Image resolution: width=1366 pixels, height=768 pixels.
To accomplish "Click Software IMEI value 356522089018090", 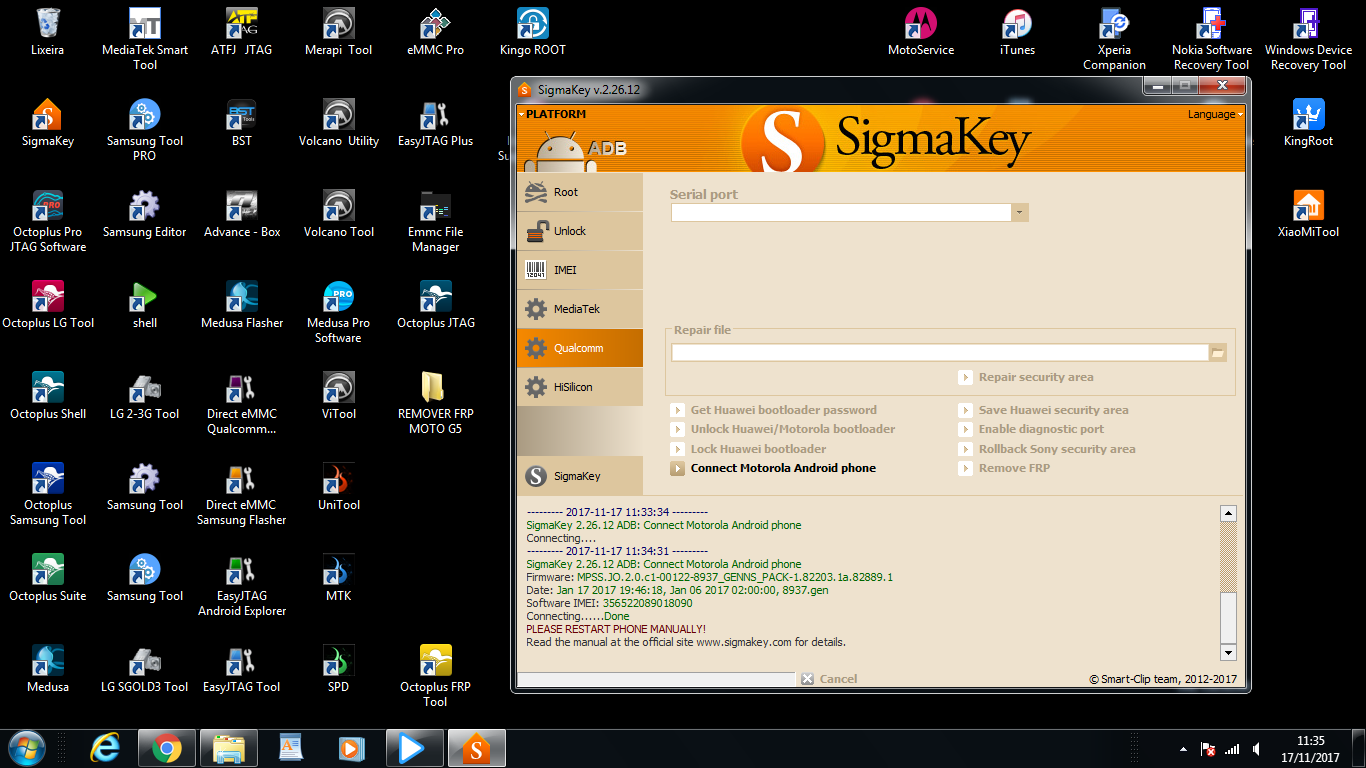I will tap(646, 603).
